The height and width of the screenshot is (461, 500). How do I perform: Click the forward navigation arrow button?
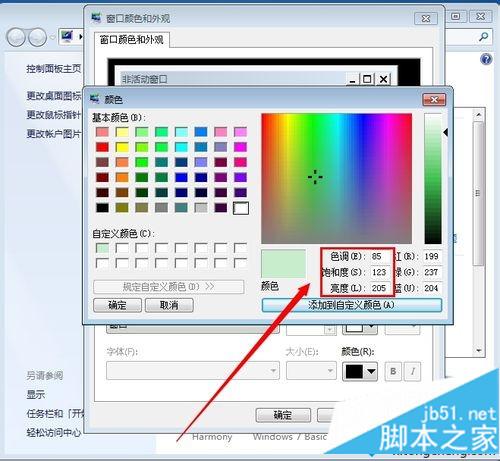[37, 37]
